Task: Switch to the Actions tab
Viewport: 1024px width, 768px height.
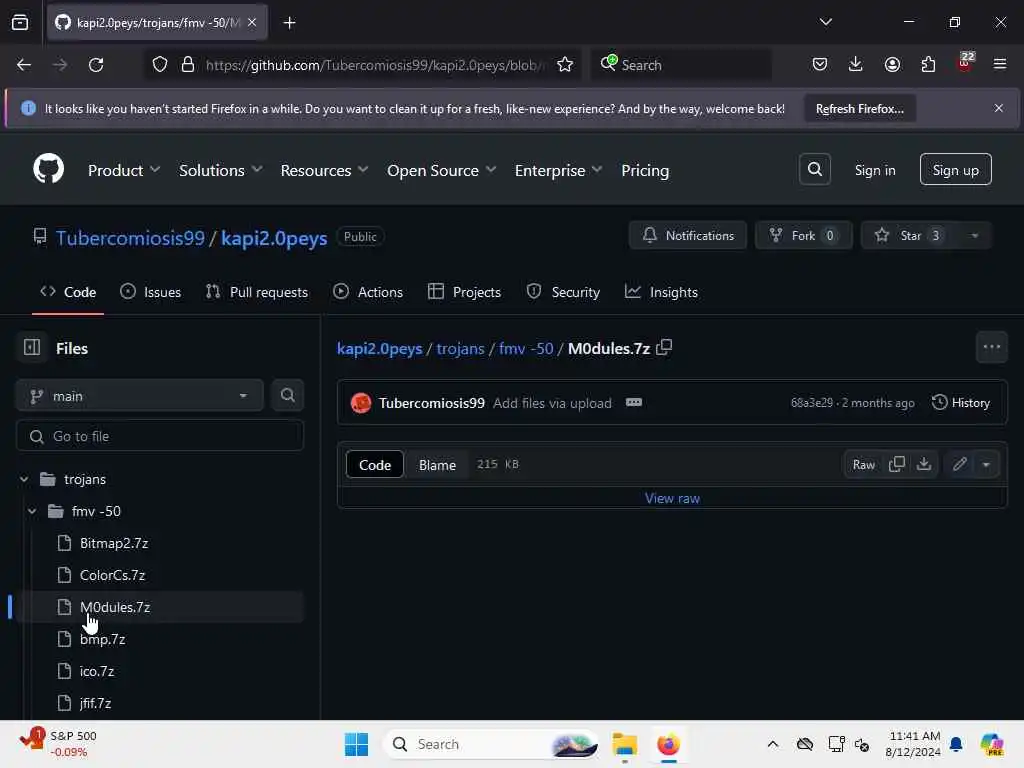Action: coord(368,292)
